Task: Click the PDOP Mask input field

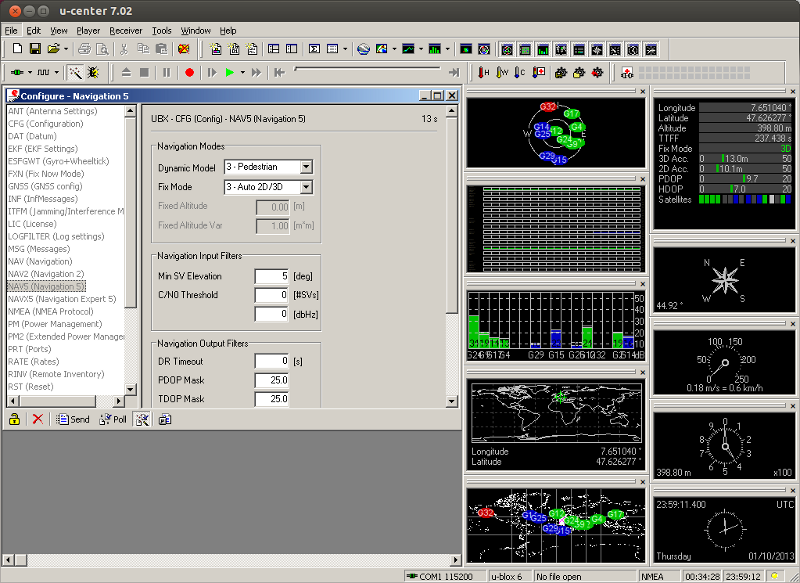Action: [x=271, y=380]
